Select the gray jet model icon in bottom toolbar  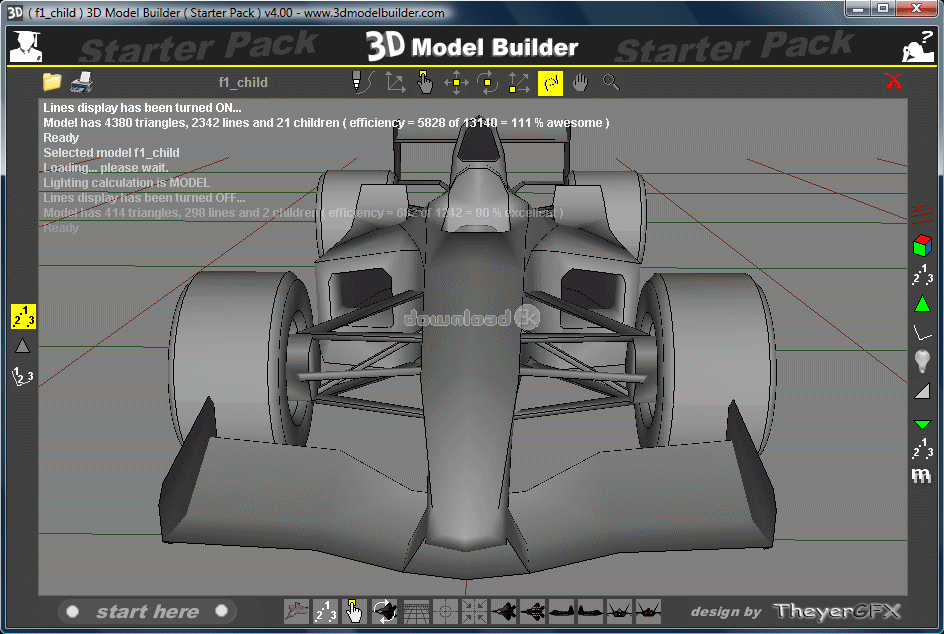296,612
